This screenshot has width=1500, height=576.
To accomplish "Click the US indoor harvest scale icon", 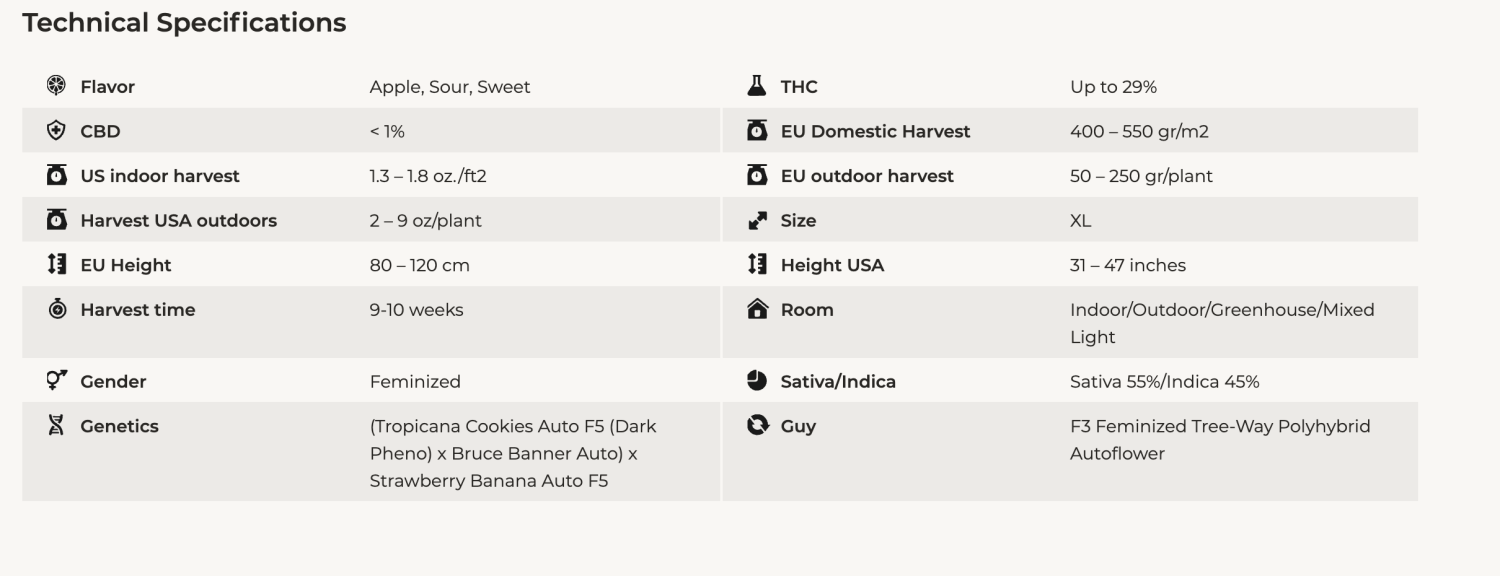I will [57, 176].
